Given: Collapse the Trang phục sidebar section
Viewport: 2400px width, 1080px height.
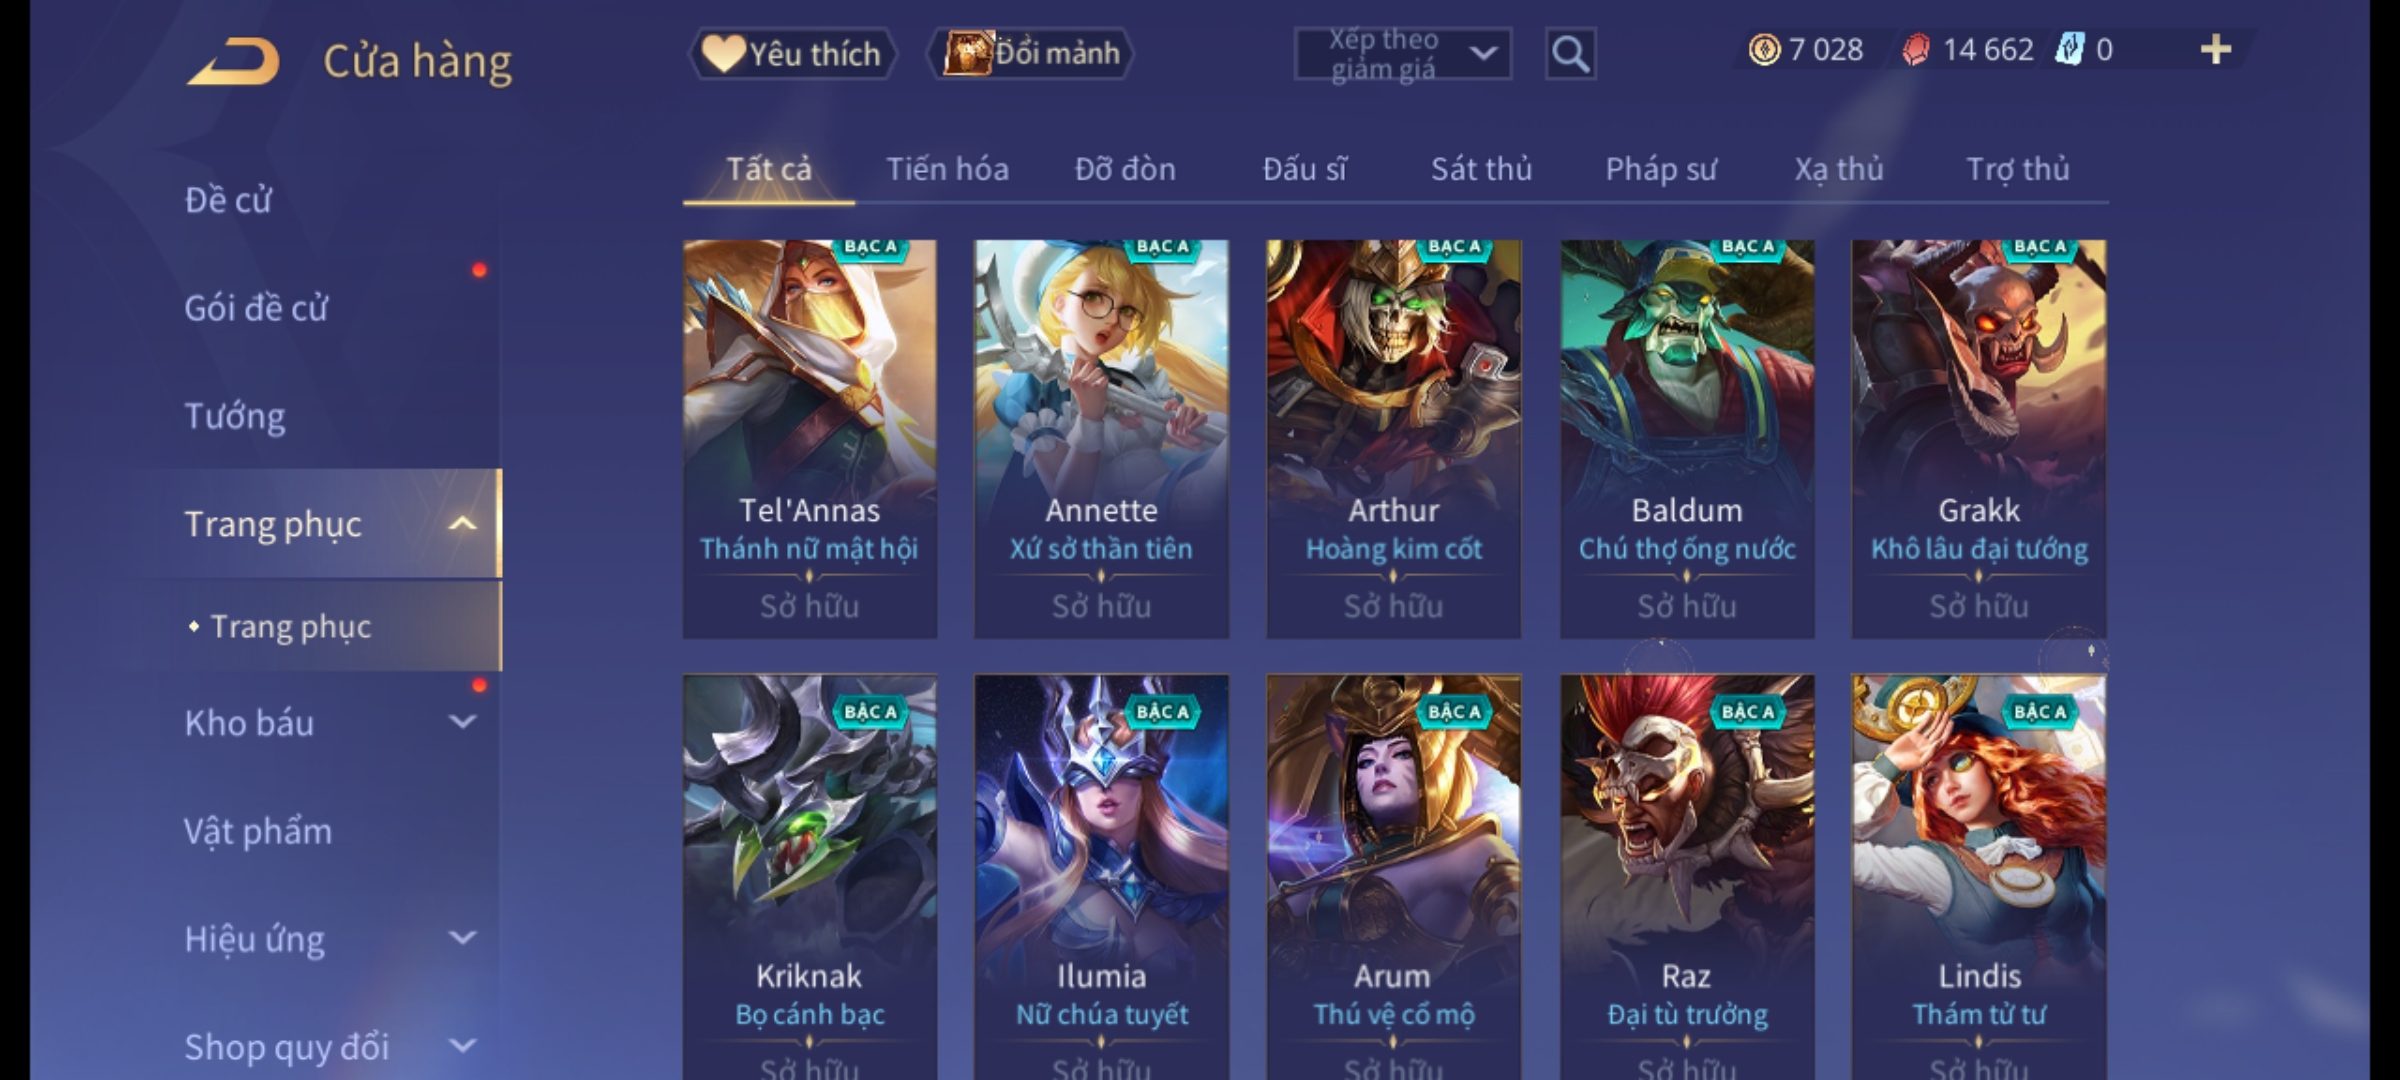Looking at the screenshot, I should pos(462,524).
